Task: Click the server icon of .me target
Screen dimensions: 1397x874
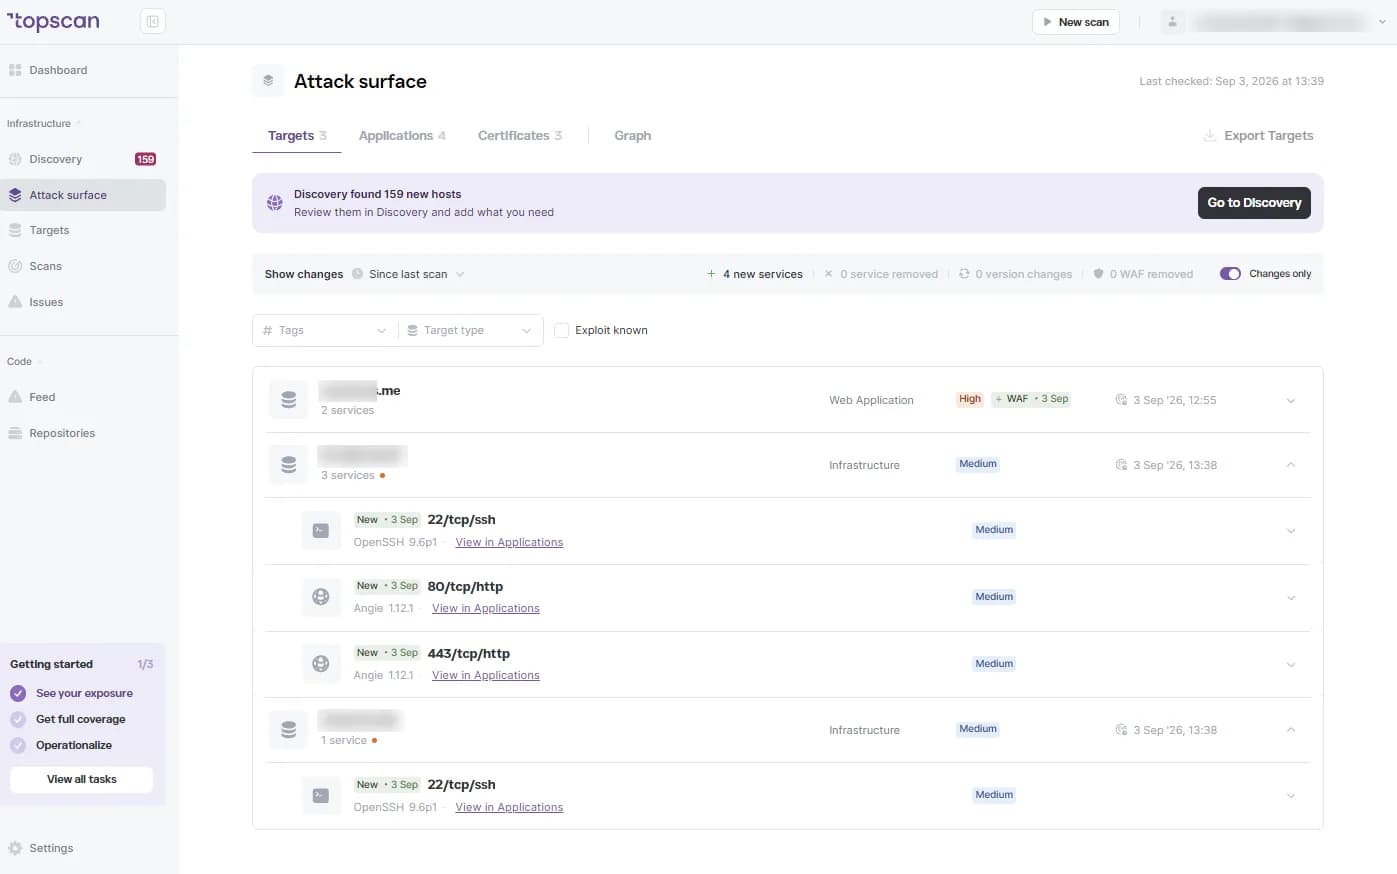Action: [x=288, y=400]
